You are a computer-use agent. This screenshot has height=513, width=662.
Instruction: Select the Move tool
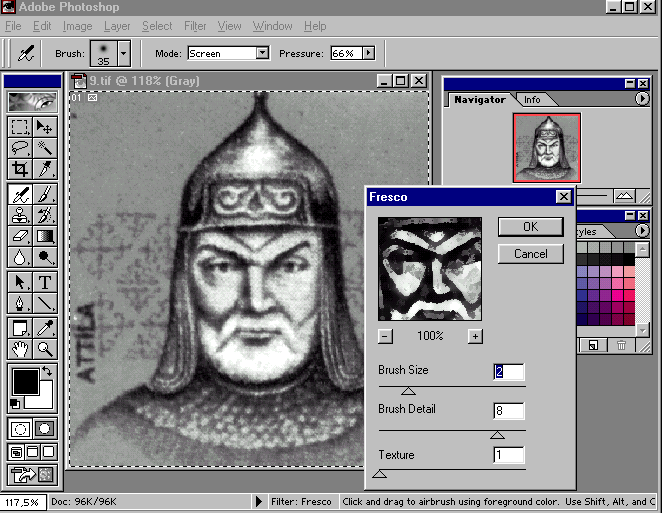click(x=45, y=127)
